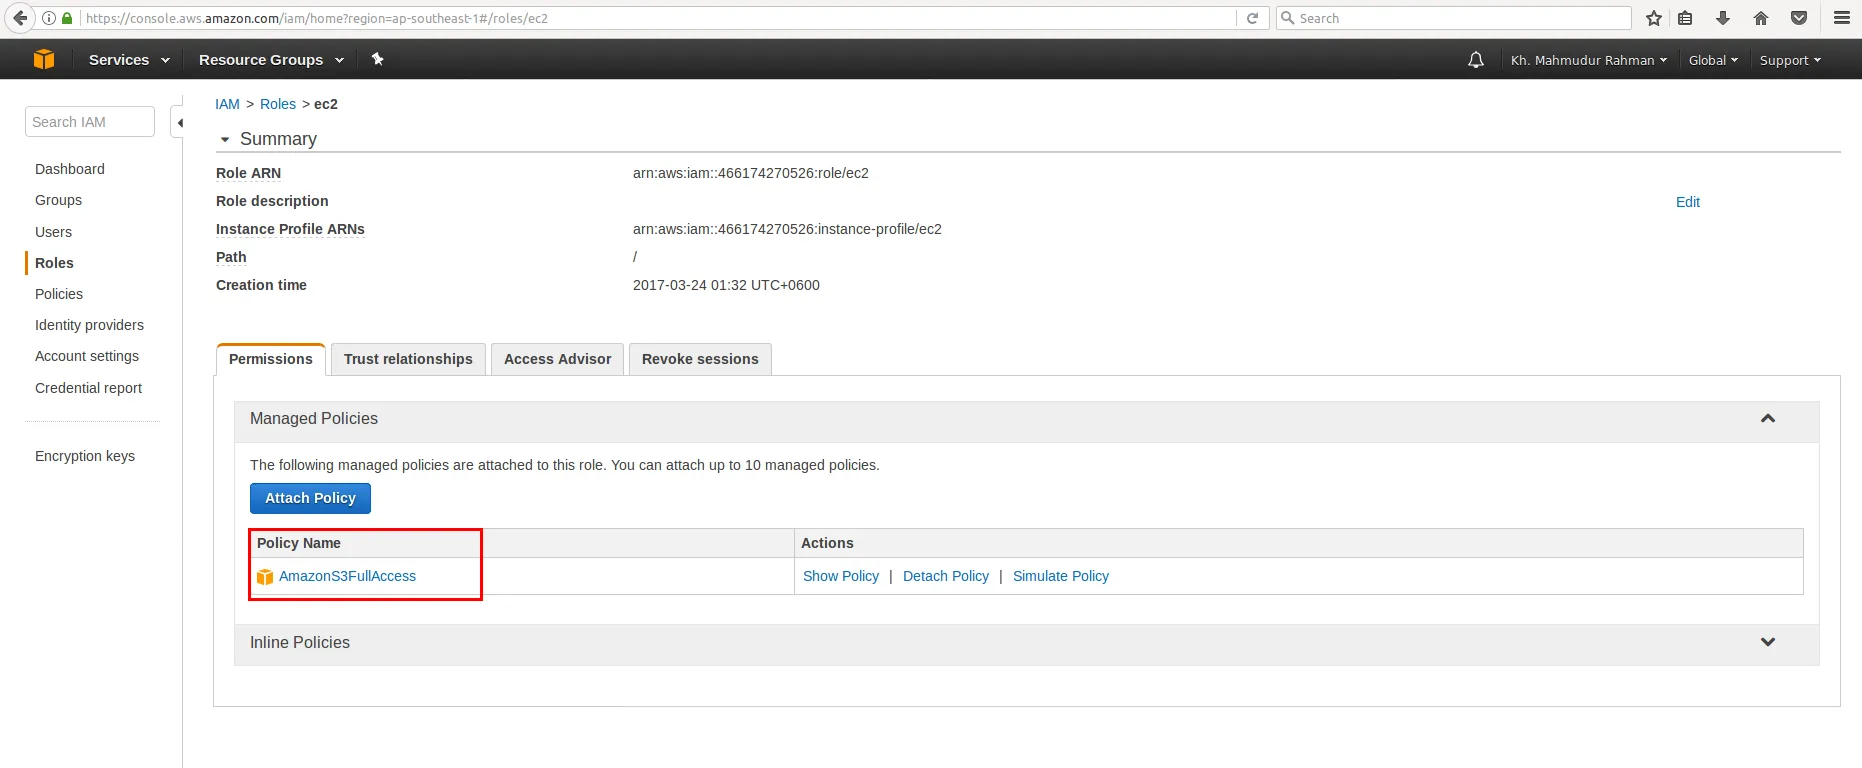Viewport: 1862px width, 768px height.
Task: Open Policies in the IAM sidebar
Action: pos(59,294)
